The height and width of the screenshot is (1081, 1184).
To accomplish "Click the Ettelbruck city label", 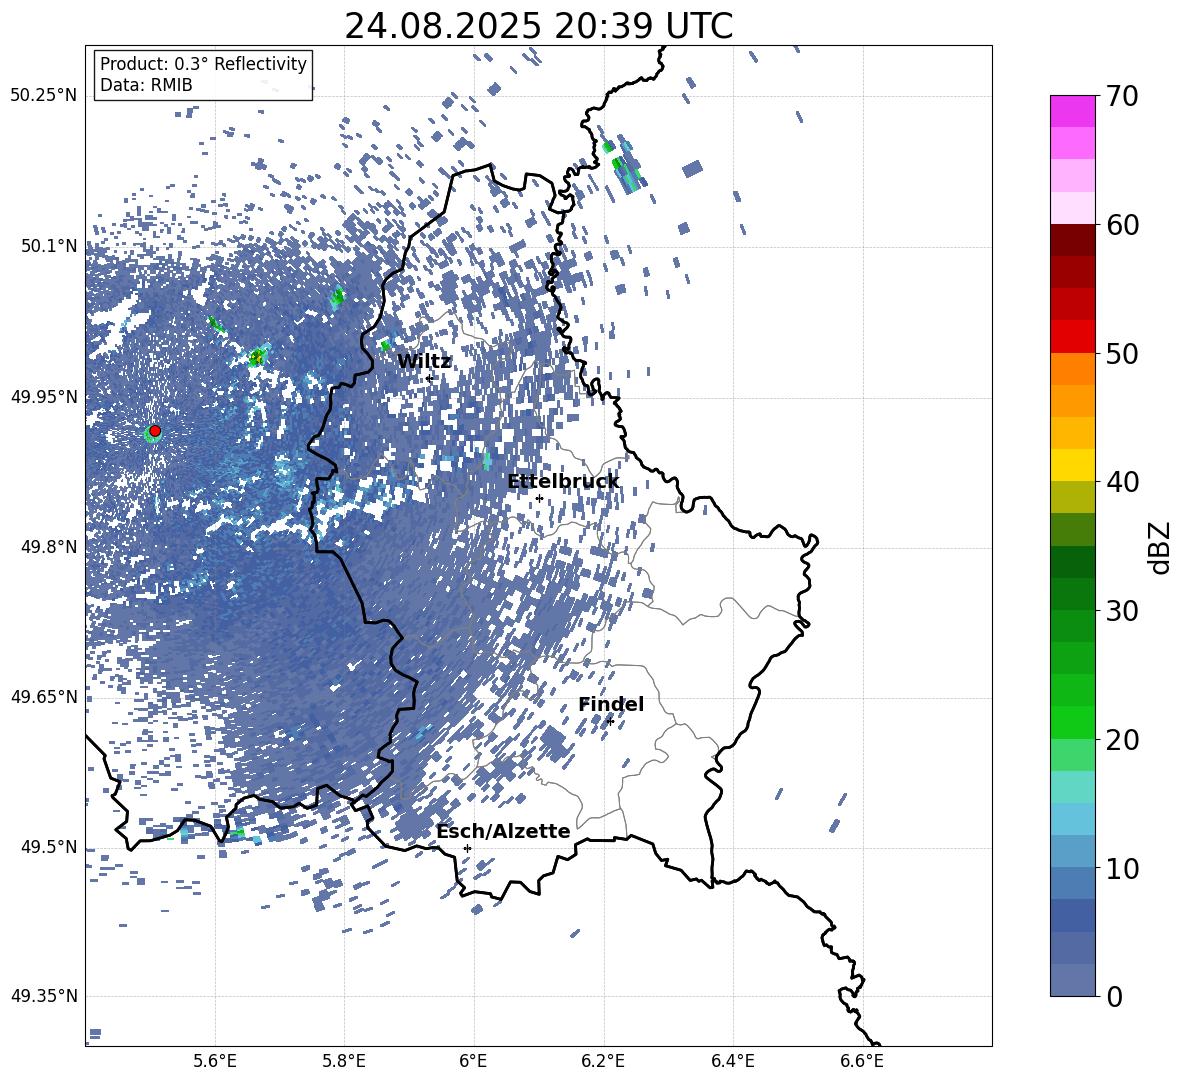I will click(563, 482).
